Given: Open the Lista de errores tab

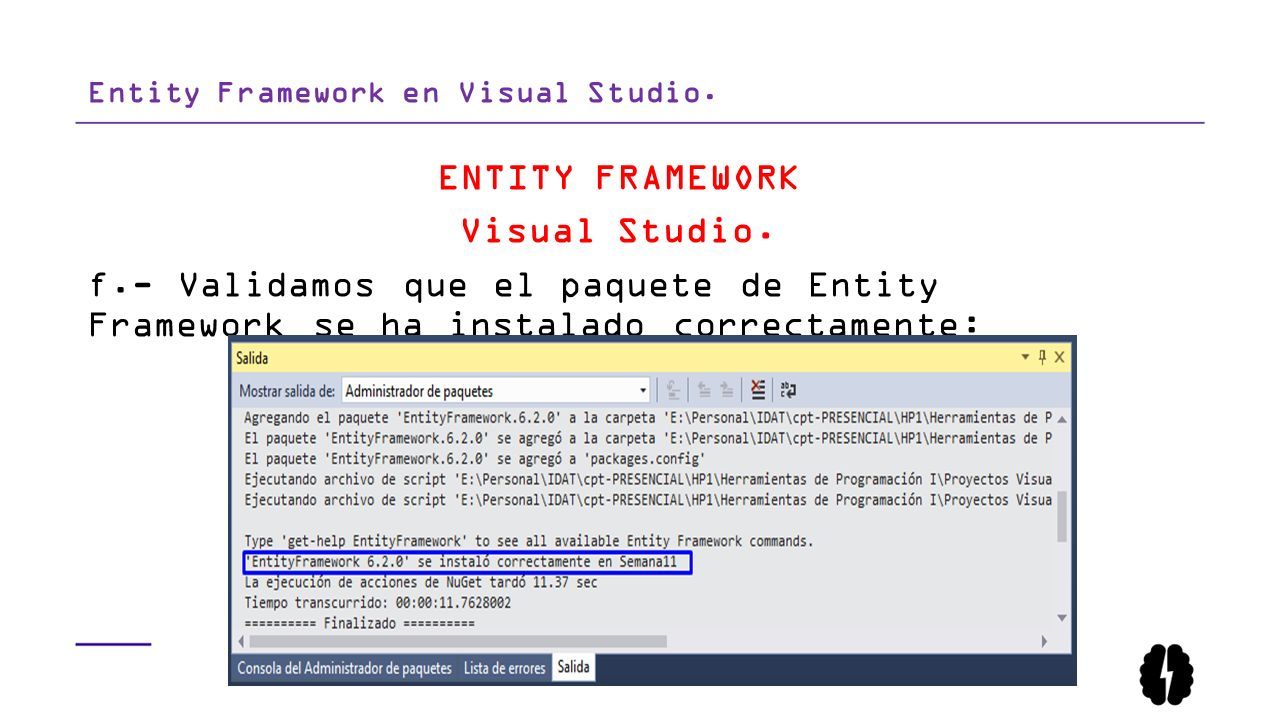Looking at the screenshot, I should pyautogui.click(x=504, y=668).
